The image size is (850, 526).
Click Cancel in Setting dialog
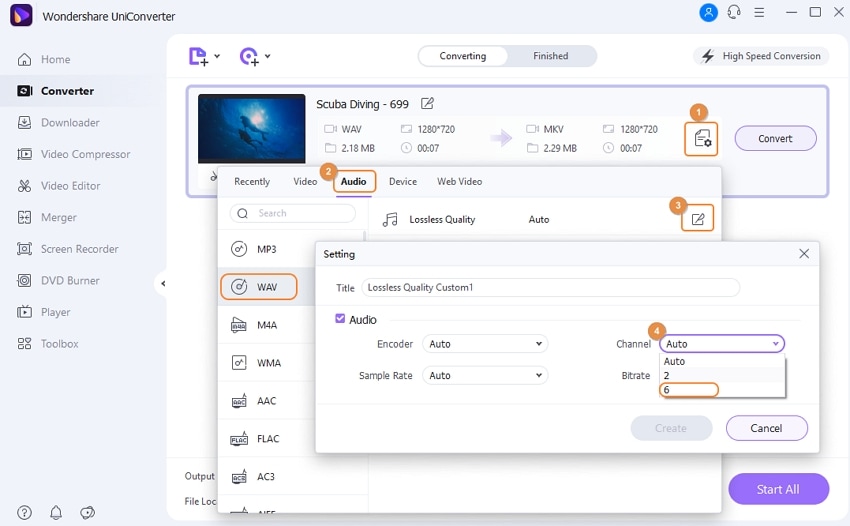tap(767, 428)
